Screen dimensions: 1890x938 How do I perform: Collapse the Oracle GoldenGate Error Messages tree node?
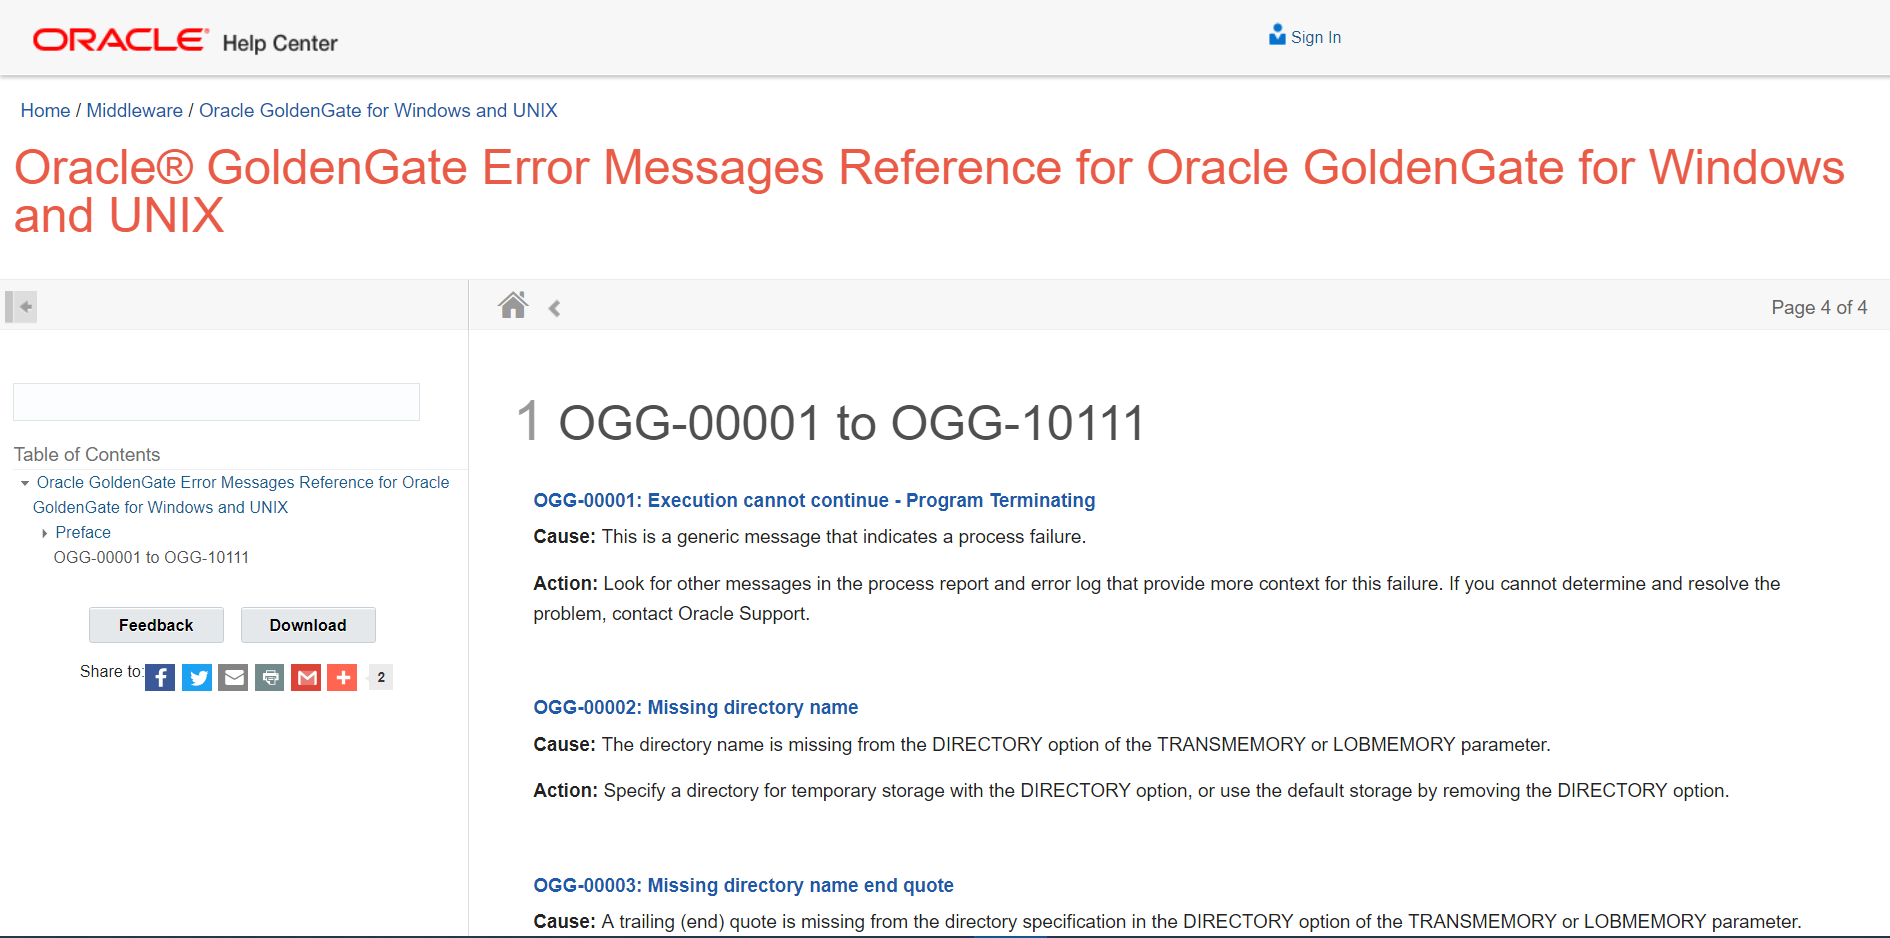25,483
